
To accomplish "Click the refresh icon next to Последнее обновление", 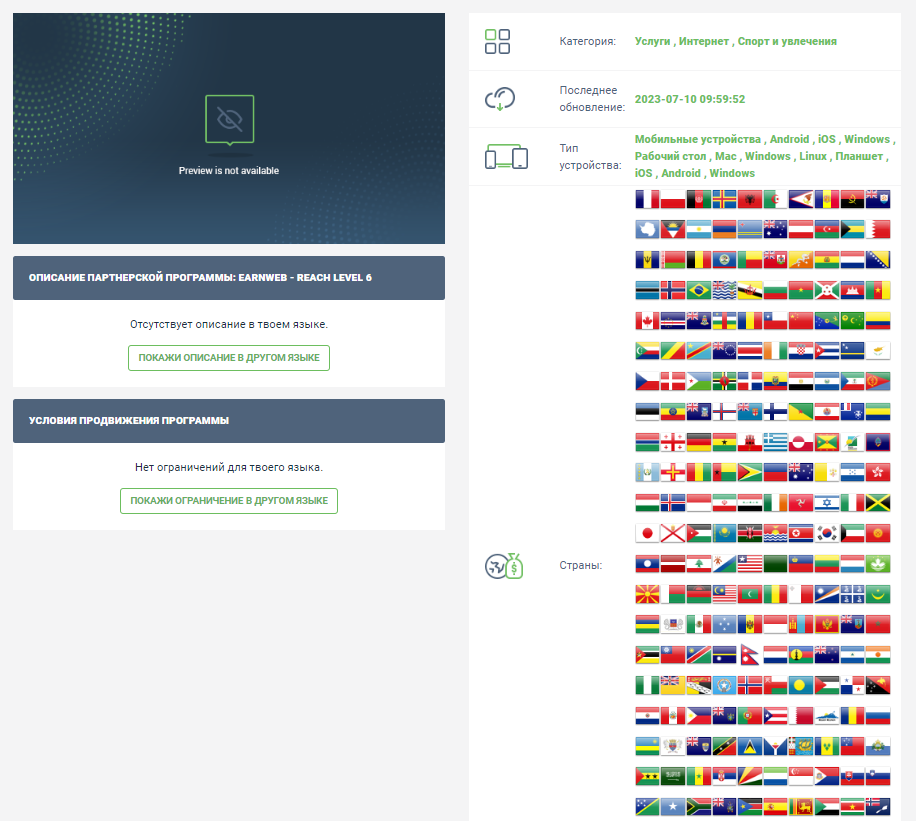I will [501, 99].
